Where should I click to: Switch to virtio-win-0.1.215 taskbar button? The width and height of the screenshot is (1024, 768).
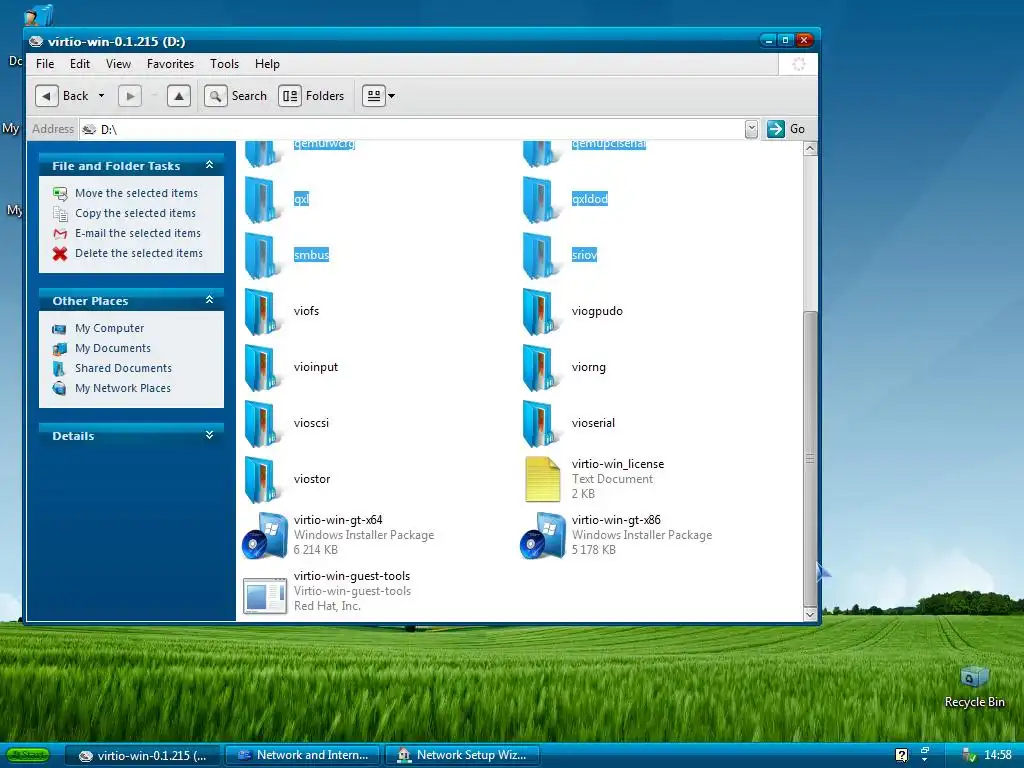tap(142, 756)
